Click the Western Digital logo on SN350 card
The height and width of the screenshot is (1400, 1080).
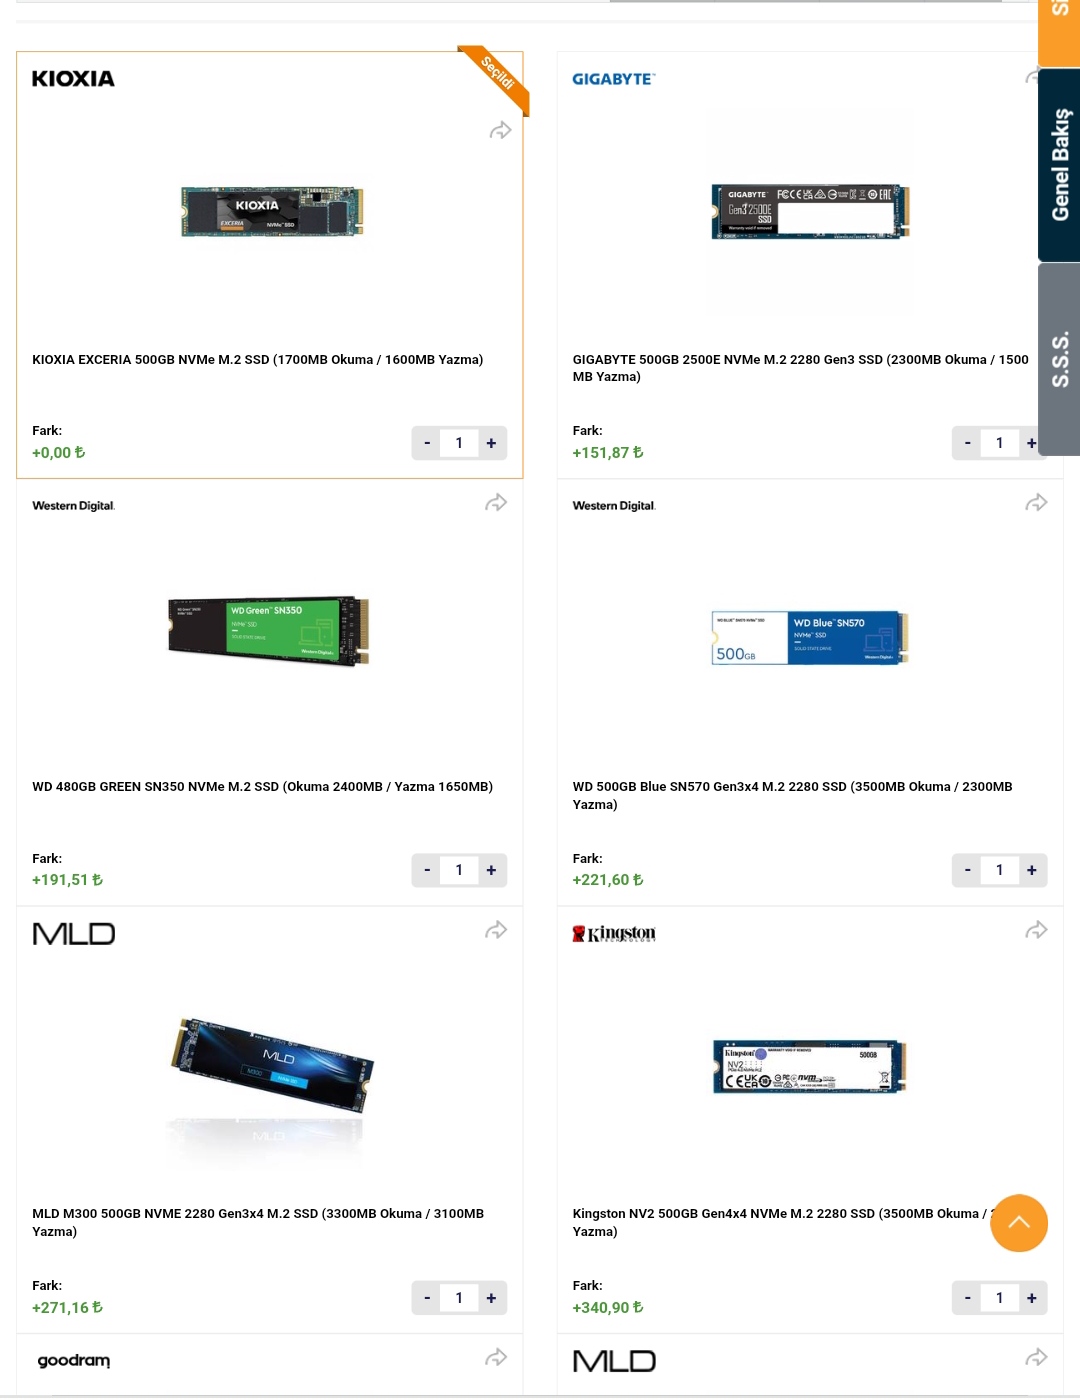click(74, 506)
